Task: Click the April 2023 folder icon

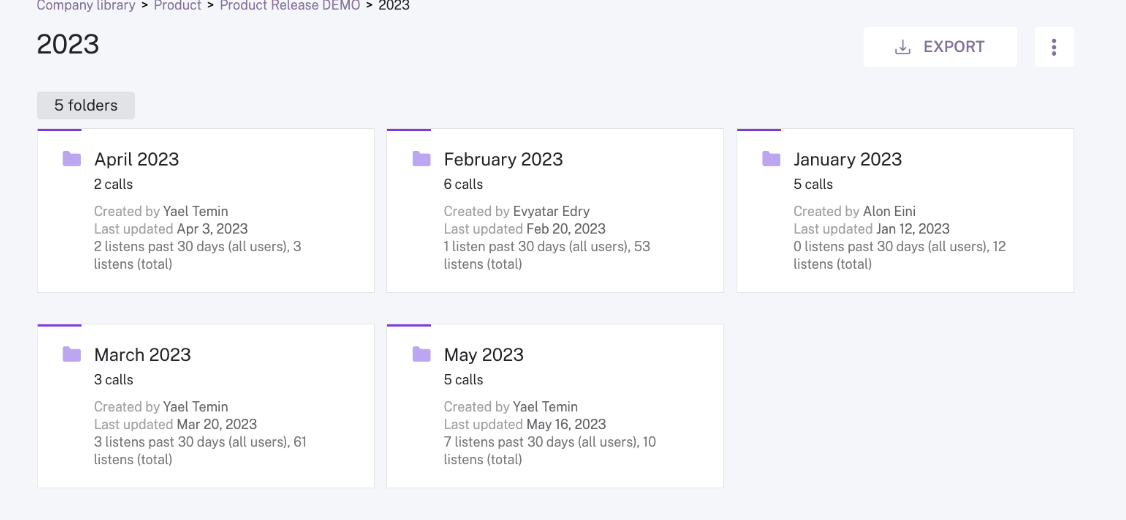Action: pyautogui.click(x=72, y=159)
